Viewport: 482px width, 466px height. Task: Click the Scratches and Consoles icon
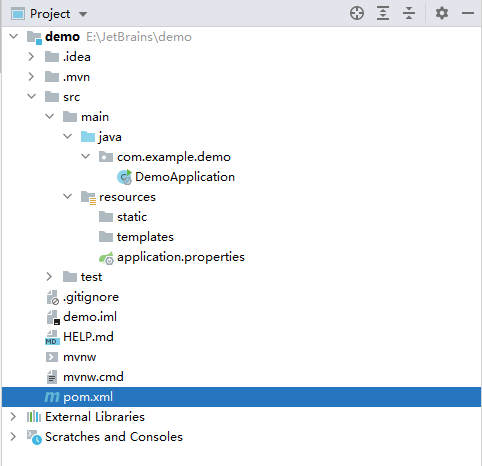pyautogui.click(x=34, y=437)
